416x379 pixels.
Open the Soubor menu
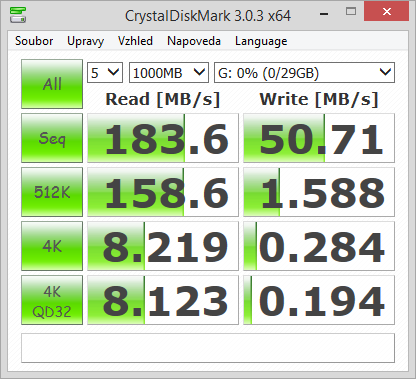34,41
